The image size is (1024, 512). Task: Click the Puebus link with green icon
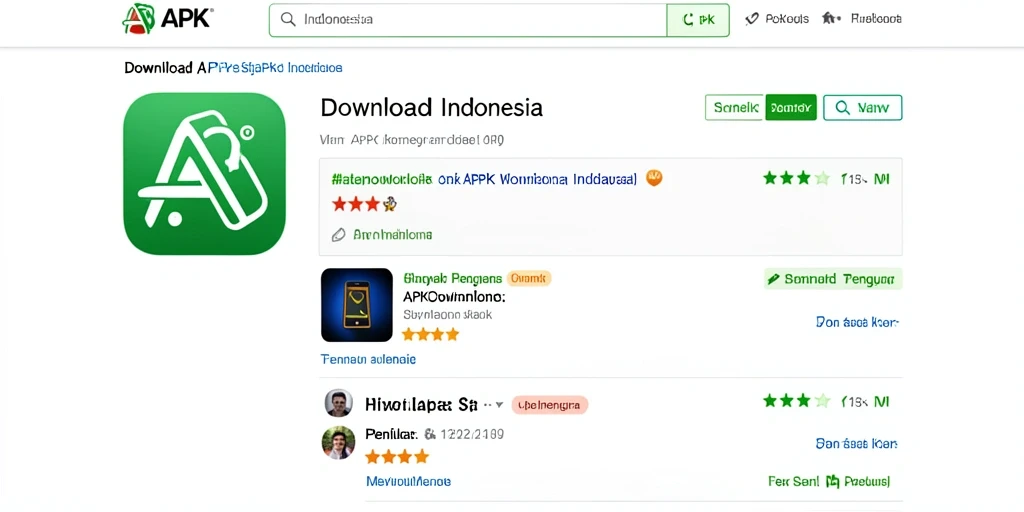click(x=858, y=482)
